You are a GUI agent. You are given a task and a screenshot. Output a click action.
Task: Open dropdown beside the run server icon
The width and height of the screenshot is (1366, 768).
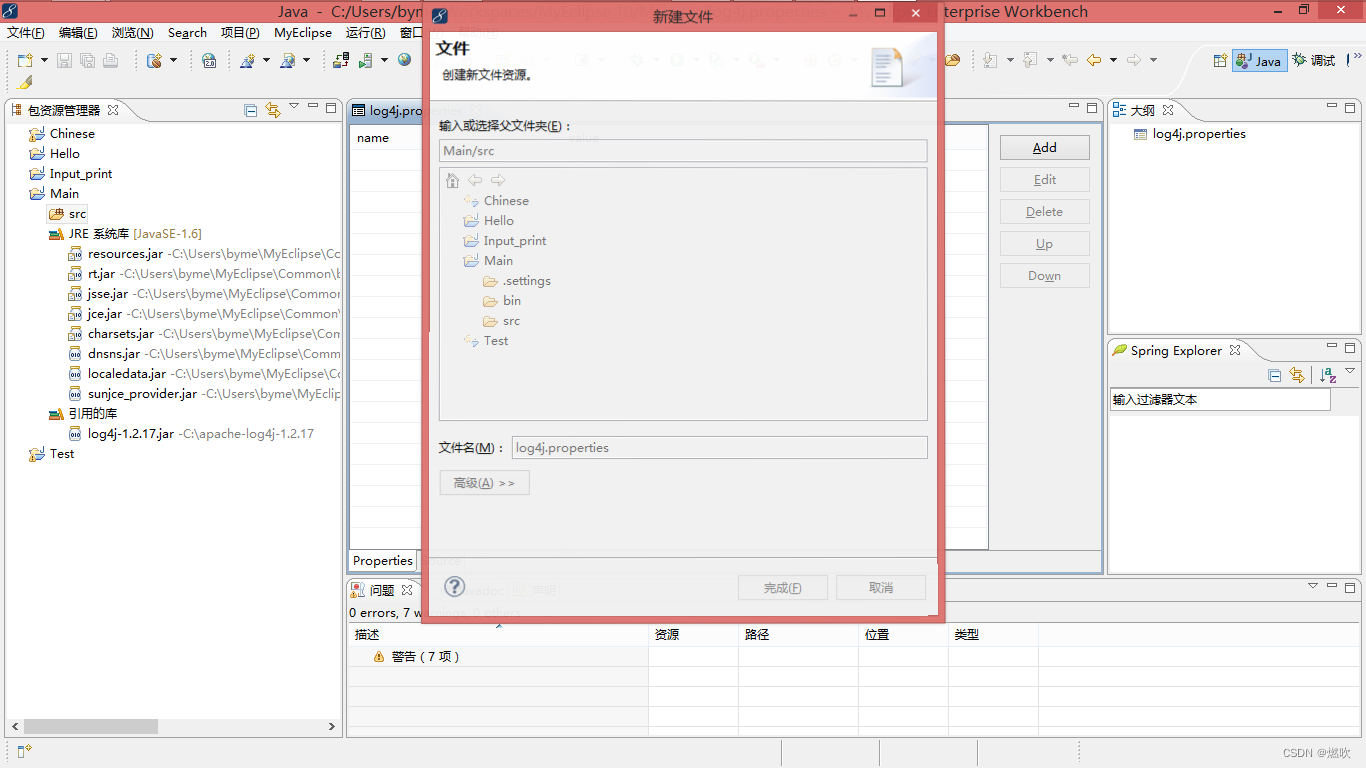coord(384,61)
